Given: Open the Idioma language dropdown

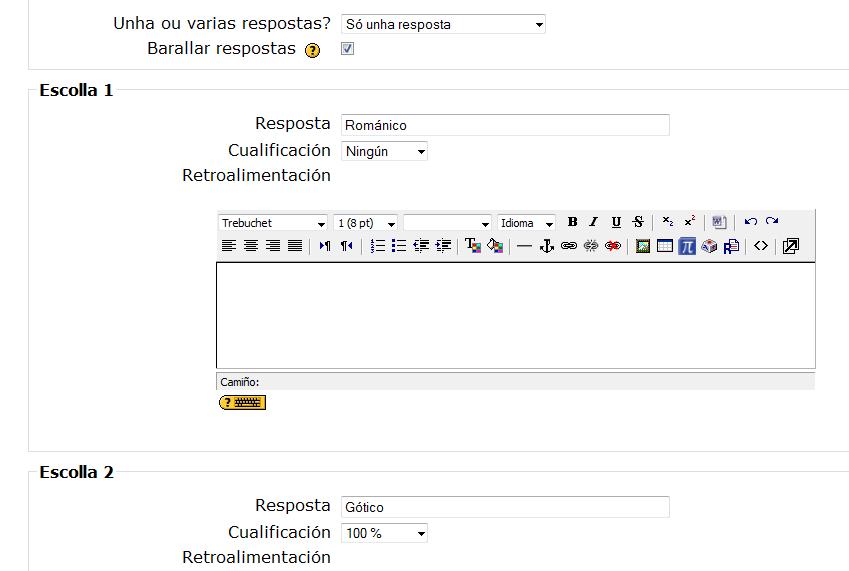Looking at the screenshot, I should tap(527, 223).
